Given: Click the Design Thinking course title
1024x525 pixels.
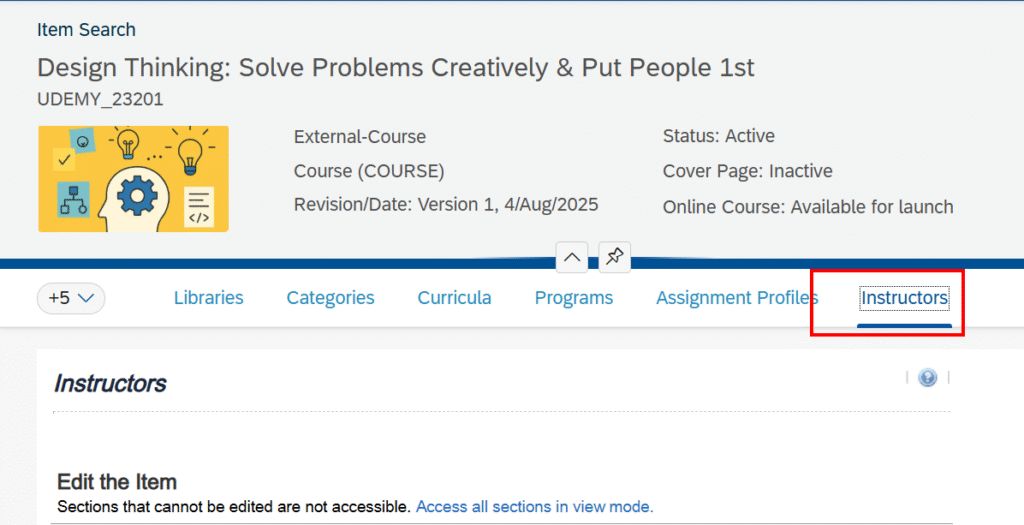Looking at the screenshot, I should coord(395,68).
